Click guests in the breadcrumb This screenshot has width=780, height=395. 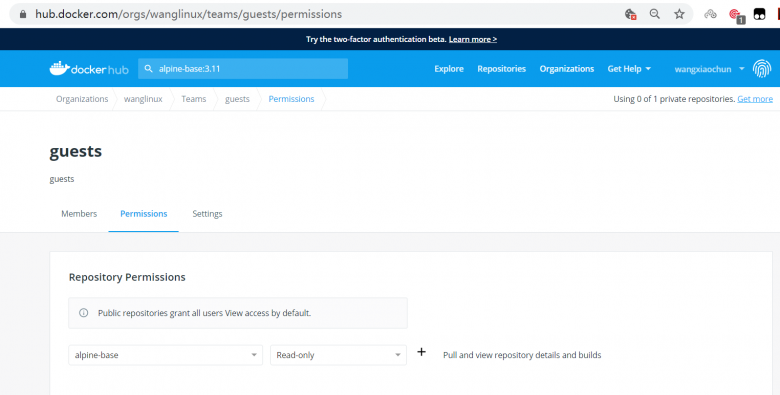click(237, 99)
